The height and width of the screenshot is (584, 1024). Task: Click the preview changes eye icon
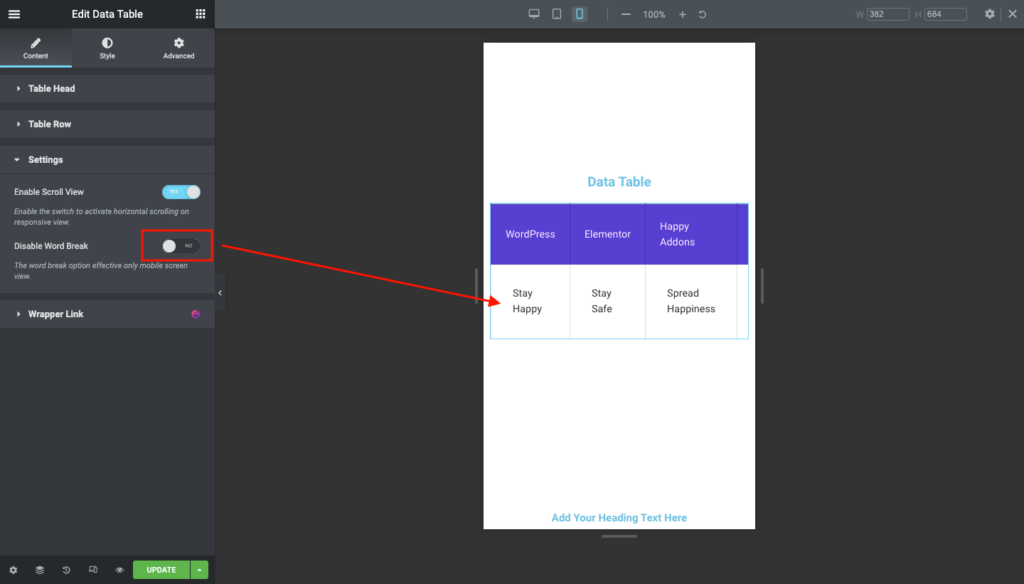[120, 570]
